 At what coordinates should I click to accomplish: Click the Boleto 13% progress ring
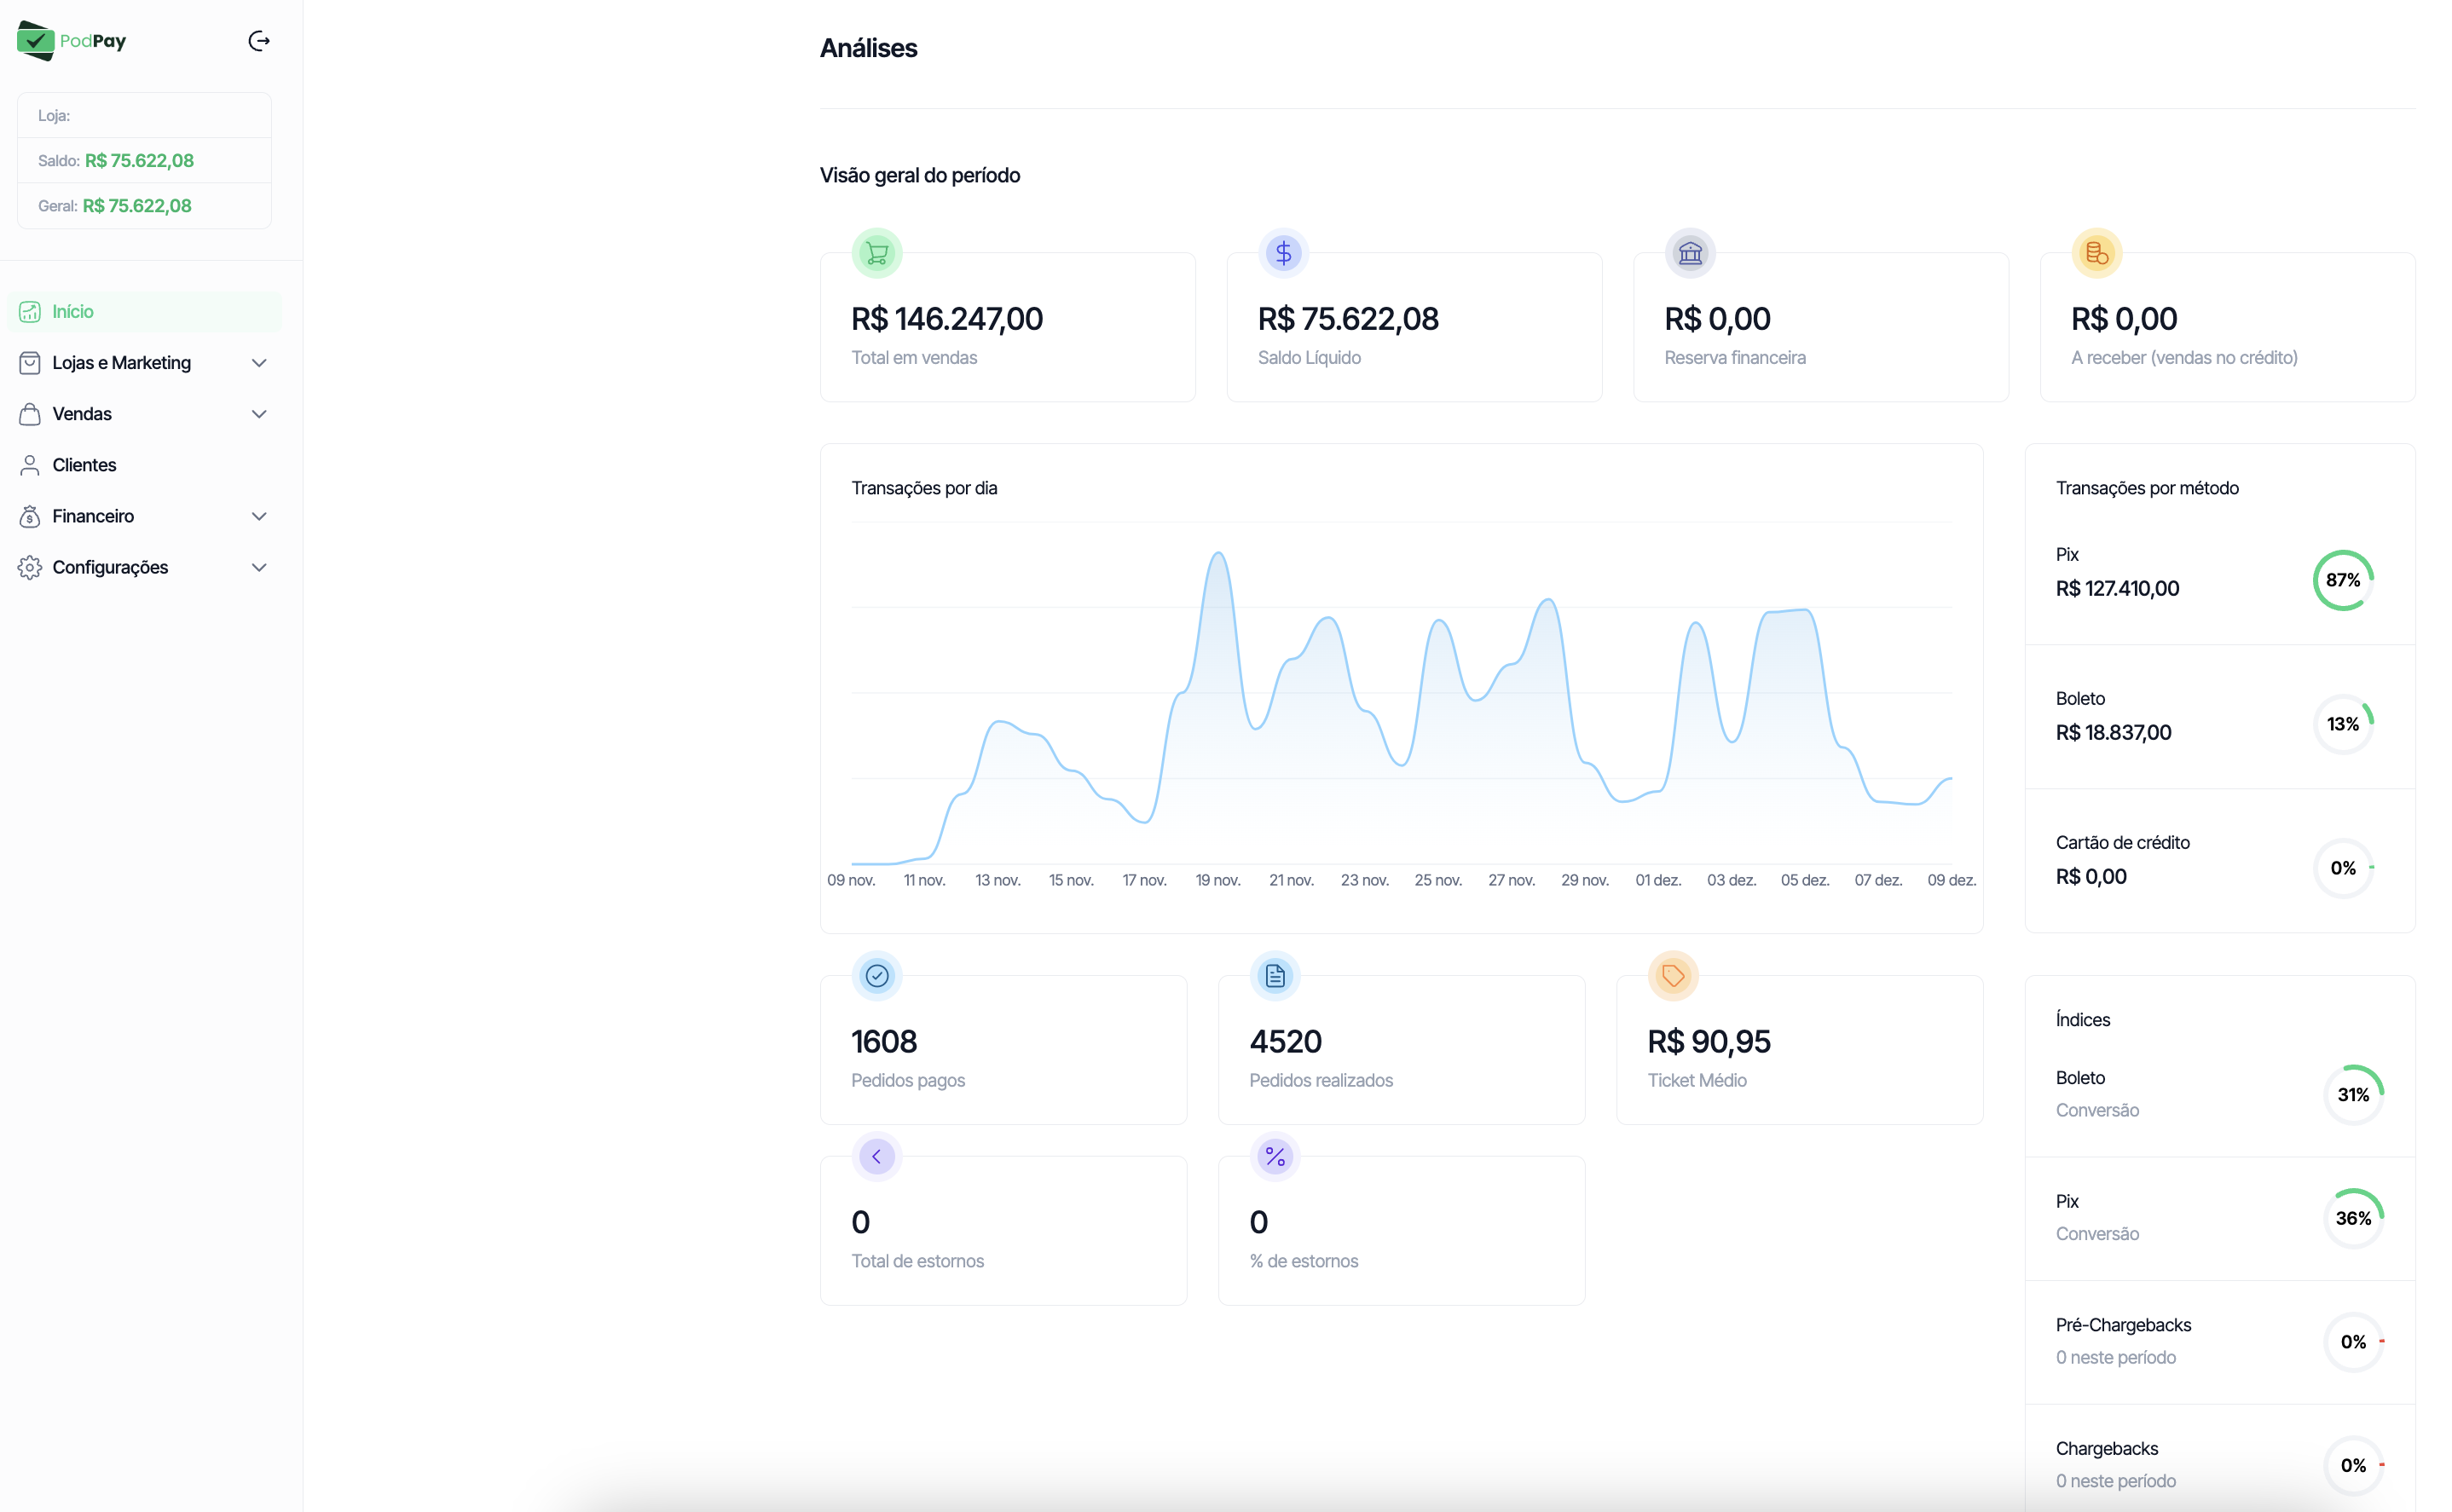point(2343,724)
